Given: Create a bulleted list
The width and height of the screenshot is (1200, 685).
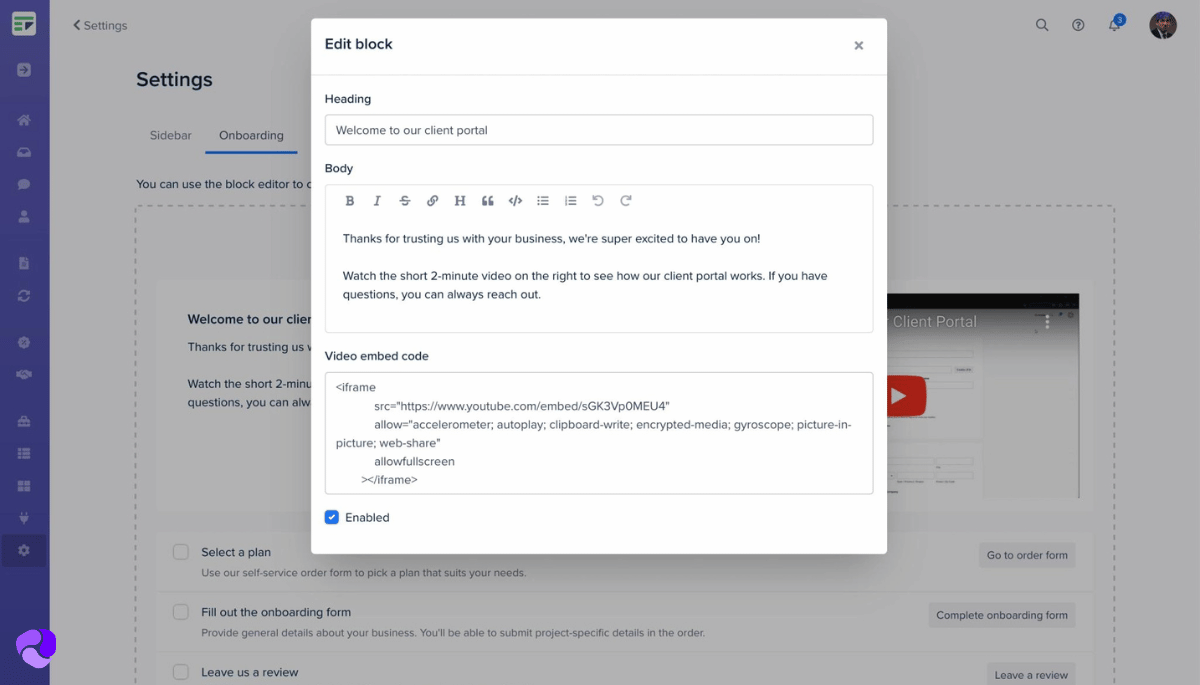Looking at the screenshot, I should [x=542, y=200].
